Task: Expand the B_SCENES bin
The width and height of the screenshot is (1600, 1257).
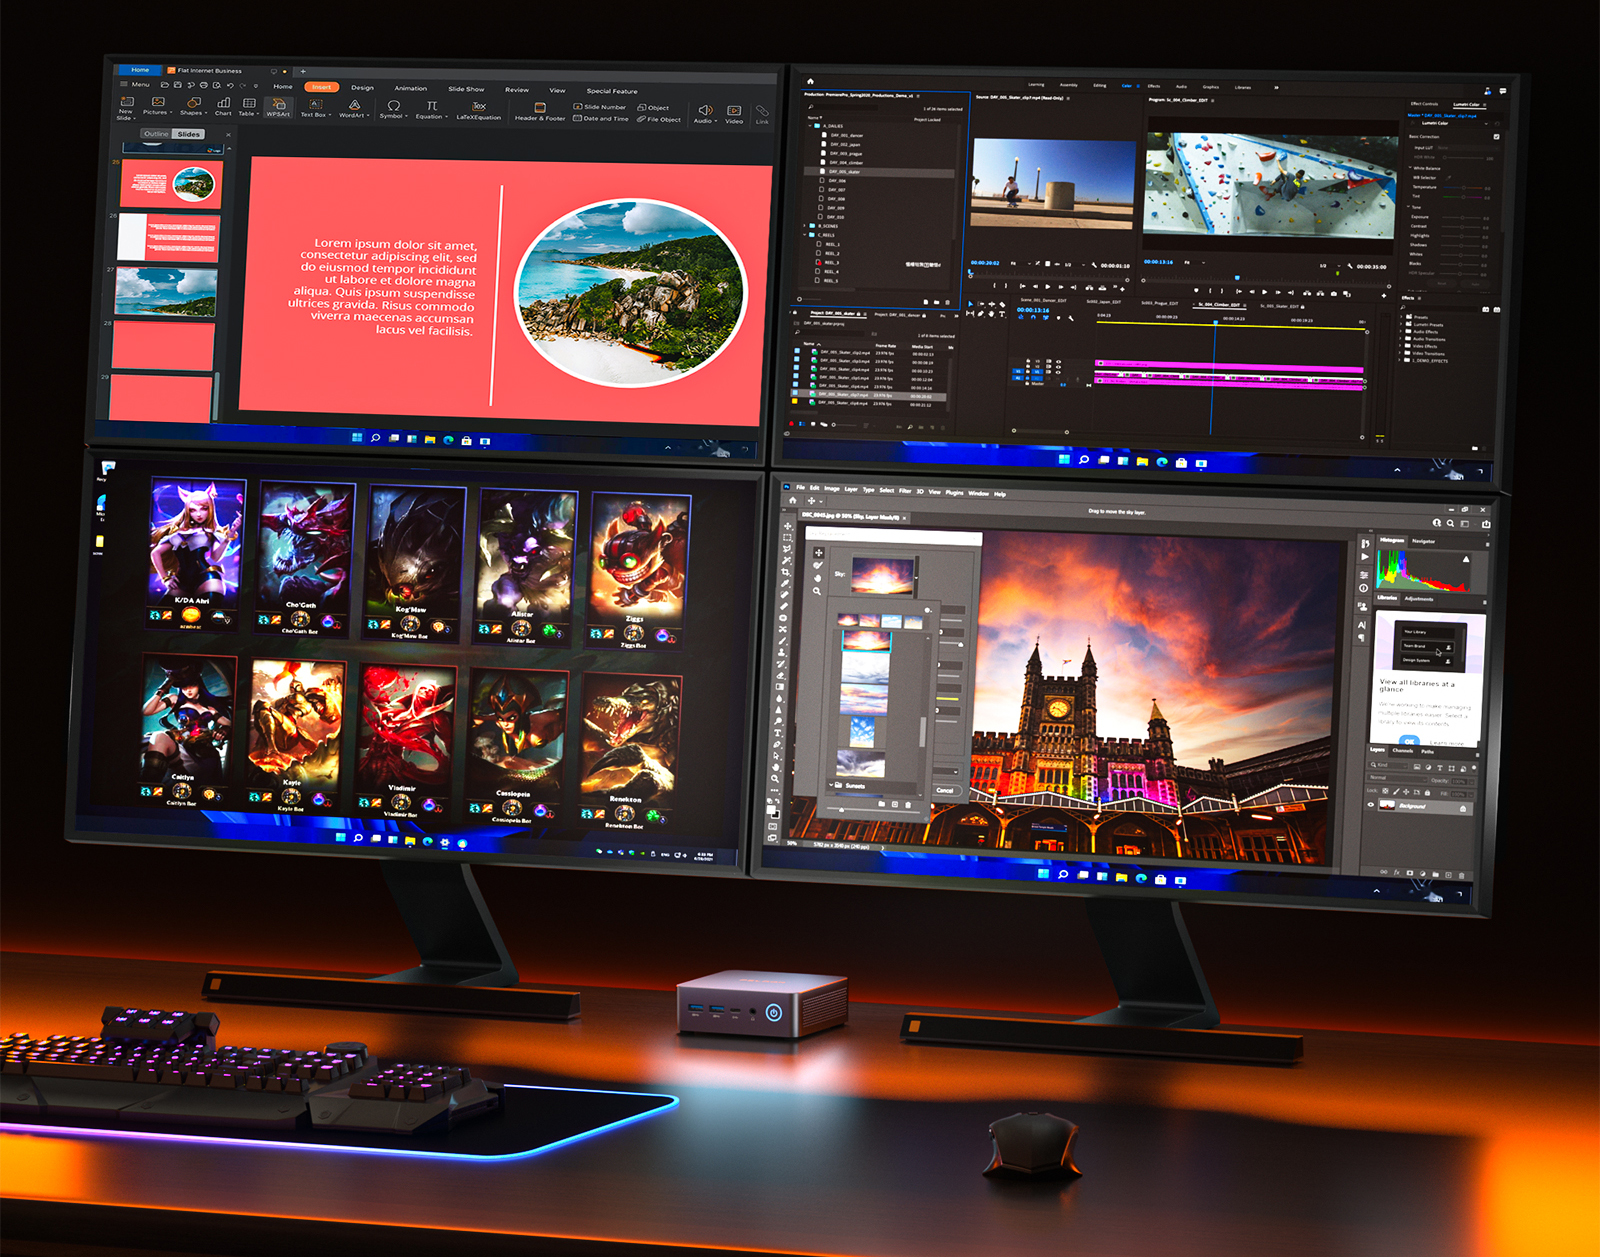Action: click(805, 226)
